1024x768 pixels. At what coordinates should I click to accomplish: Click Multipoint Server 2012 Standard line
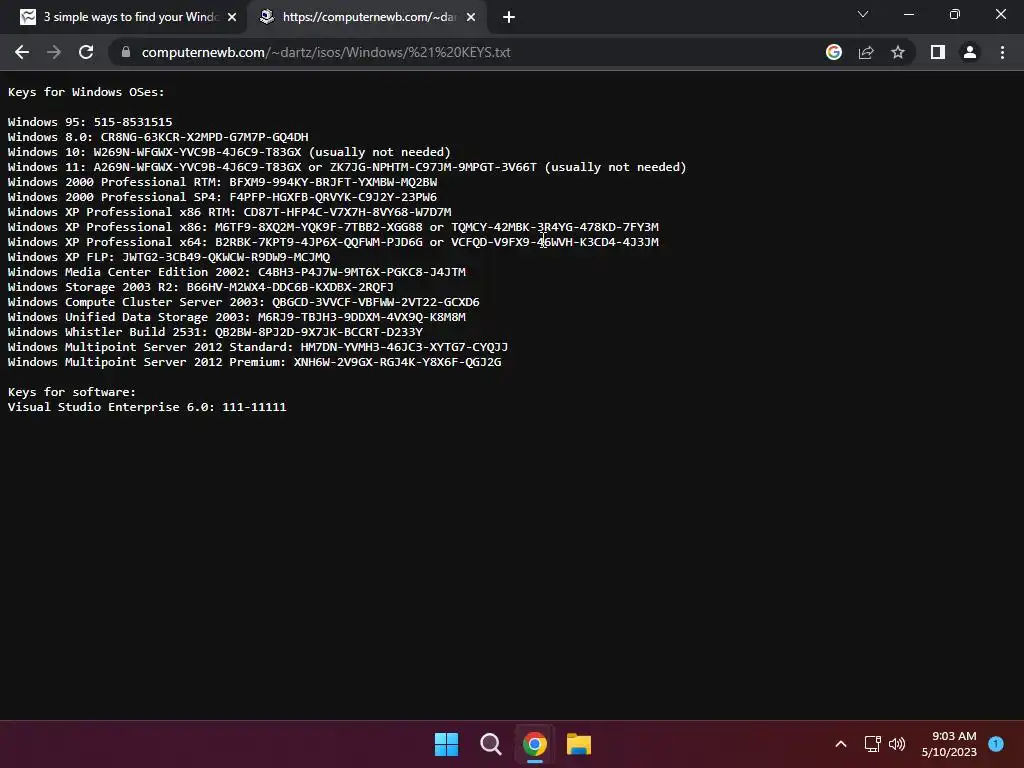coord(258,347)
